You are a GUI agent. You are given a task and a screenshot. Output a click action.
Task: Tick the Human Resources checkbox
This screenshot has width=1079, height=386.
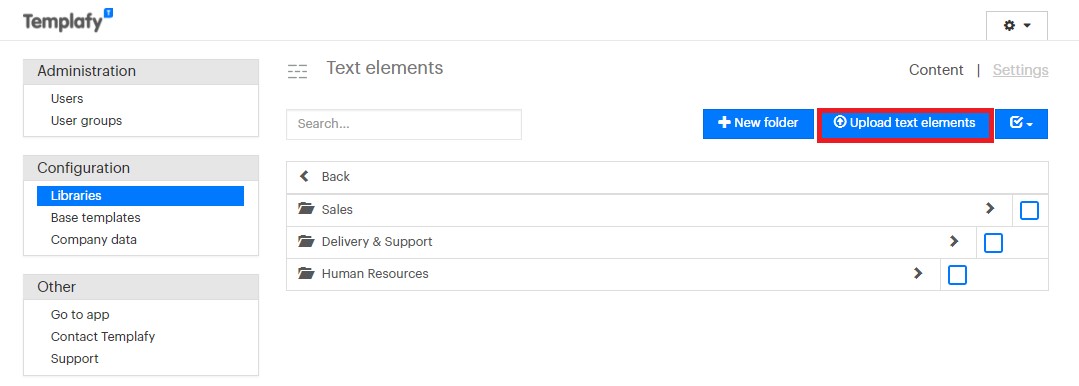(957, 275)
